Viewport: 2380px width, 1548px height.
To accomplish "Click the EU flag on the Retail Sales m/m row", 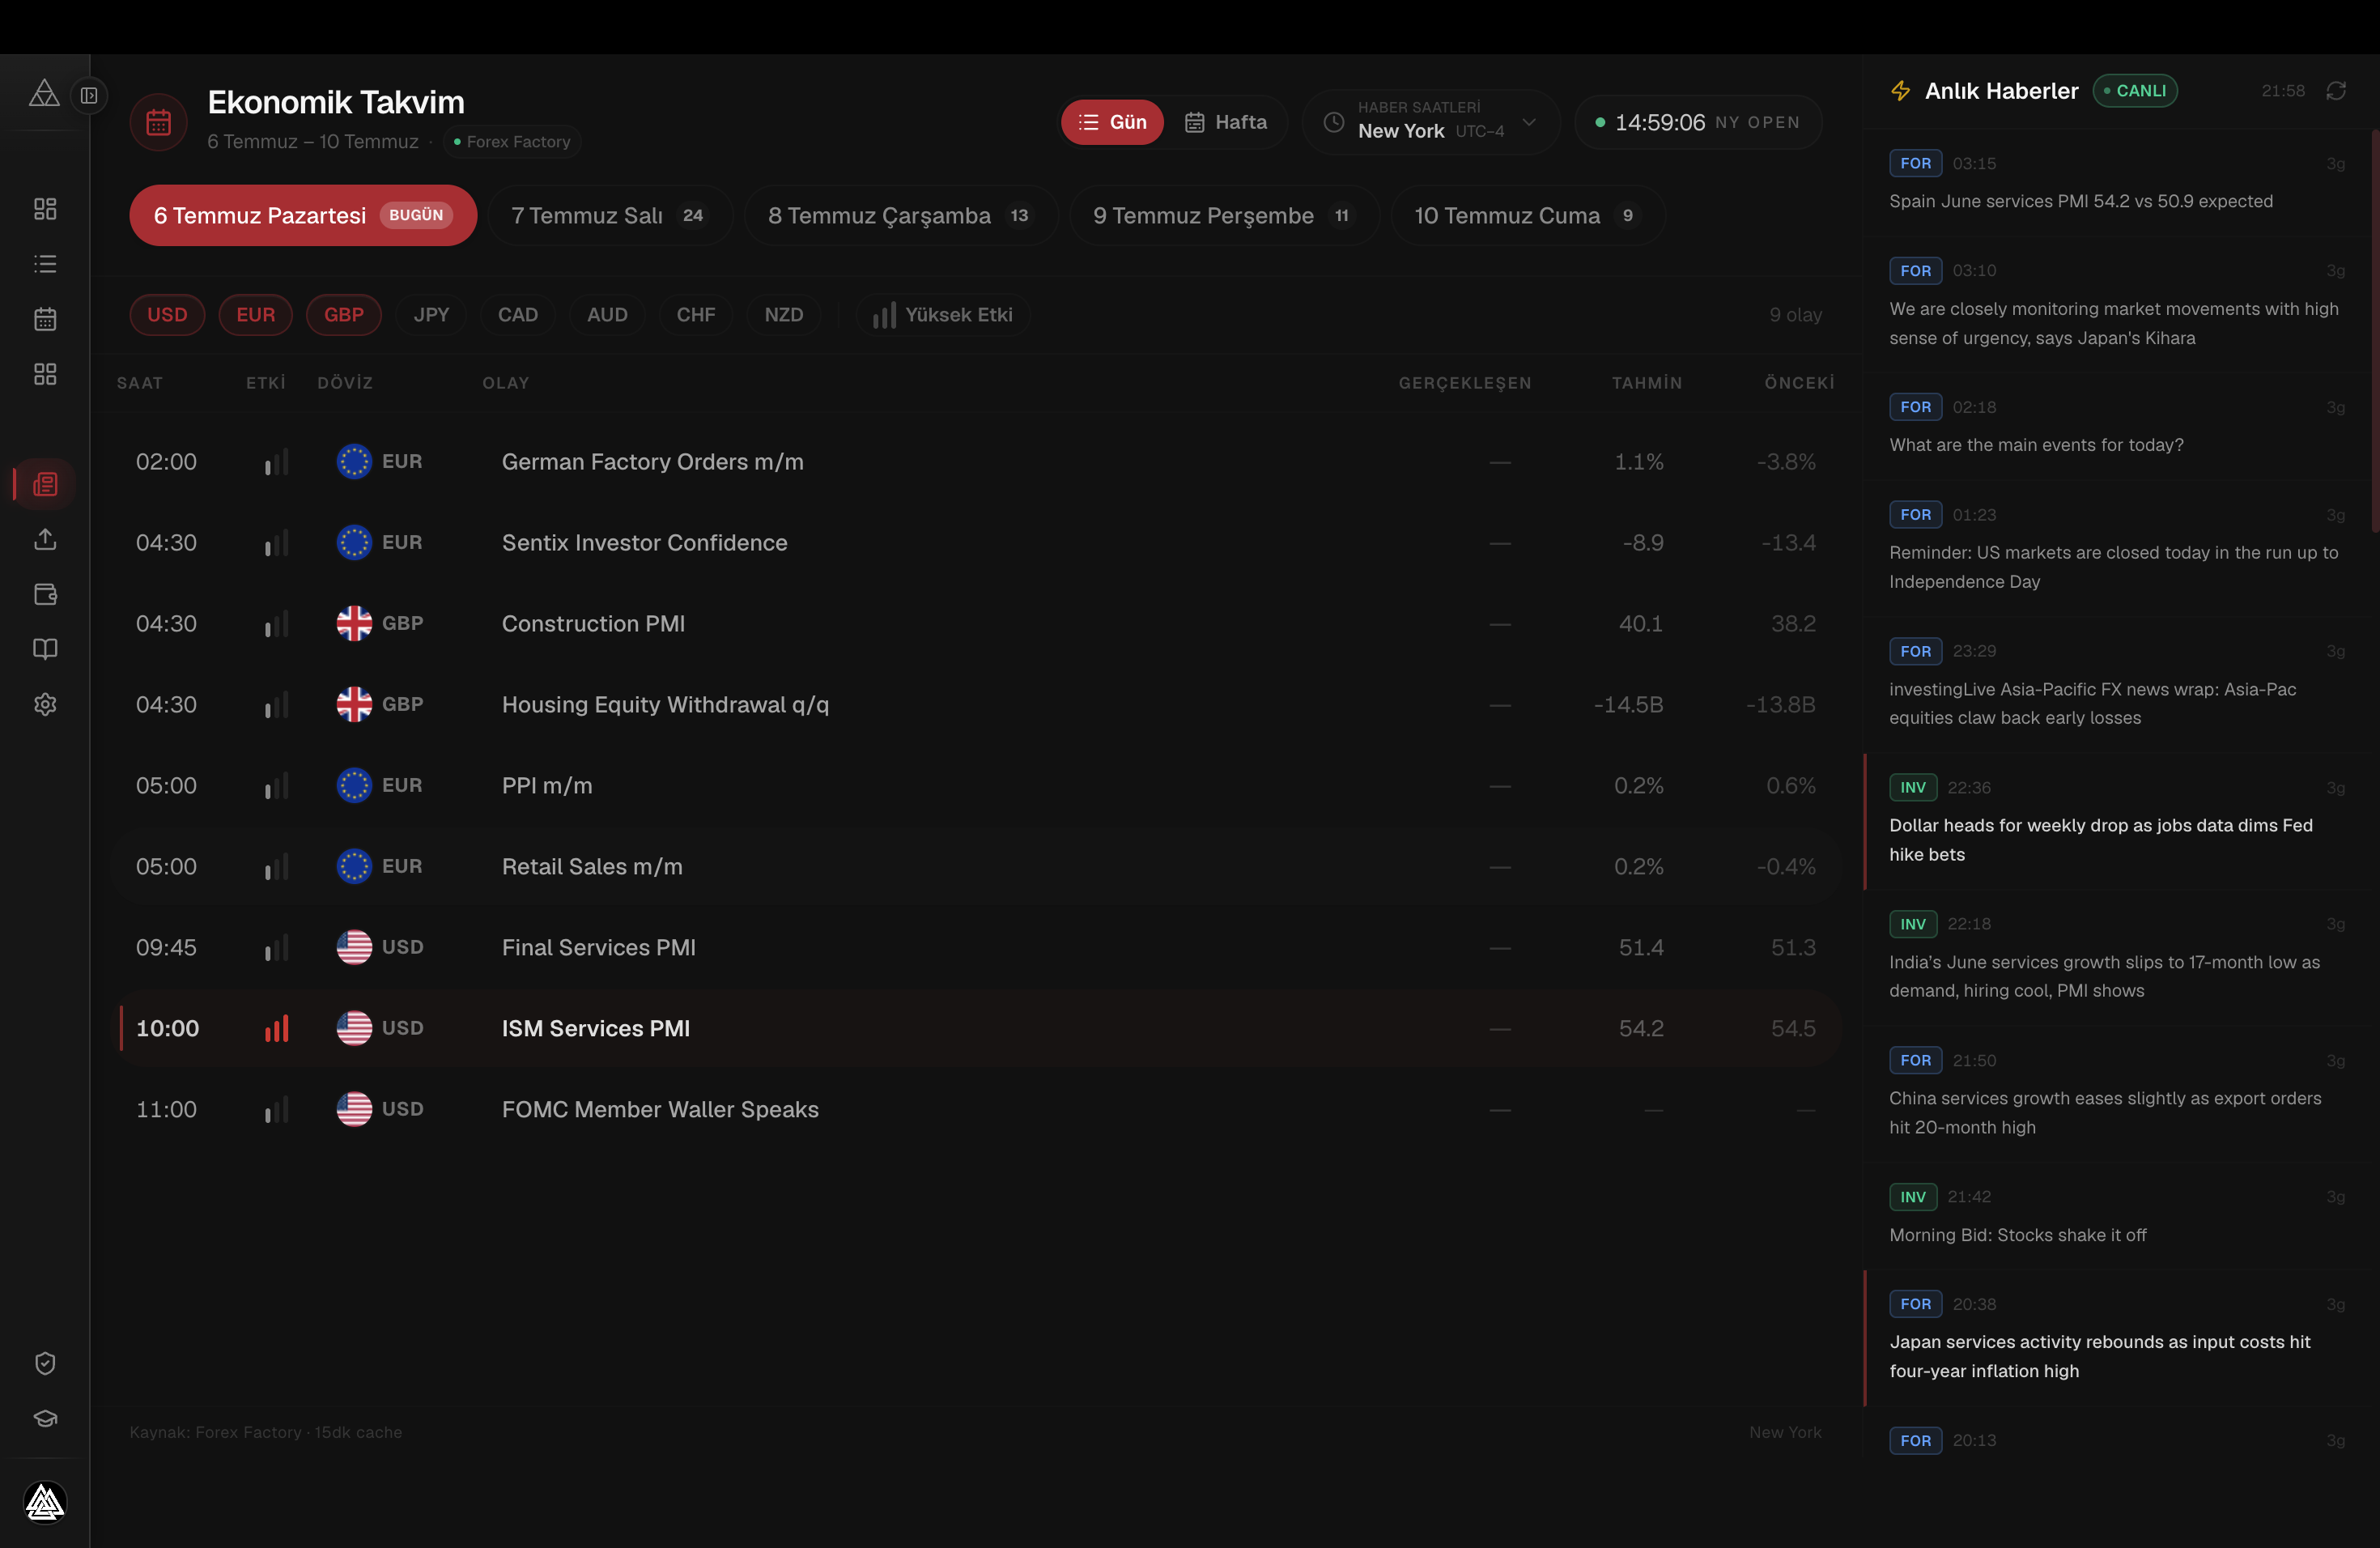I will [354, 866].
